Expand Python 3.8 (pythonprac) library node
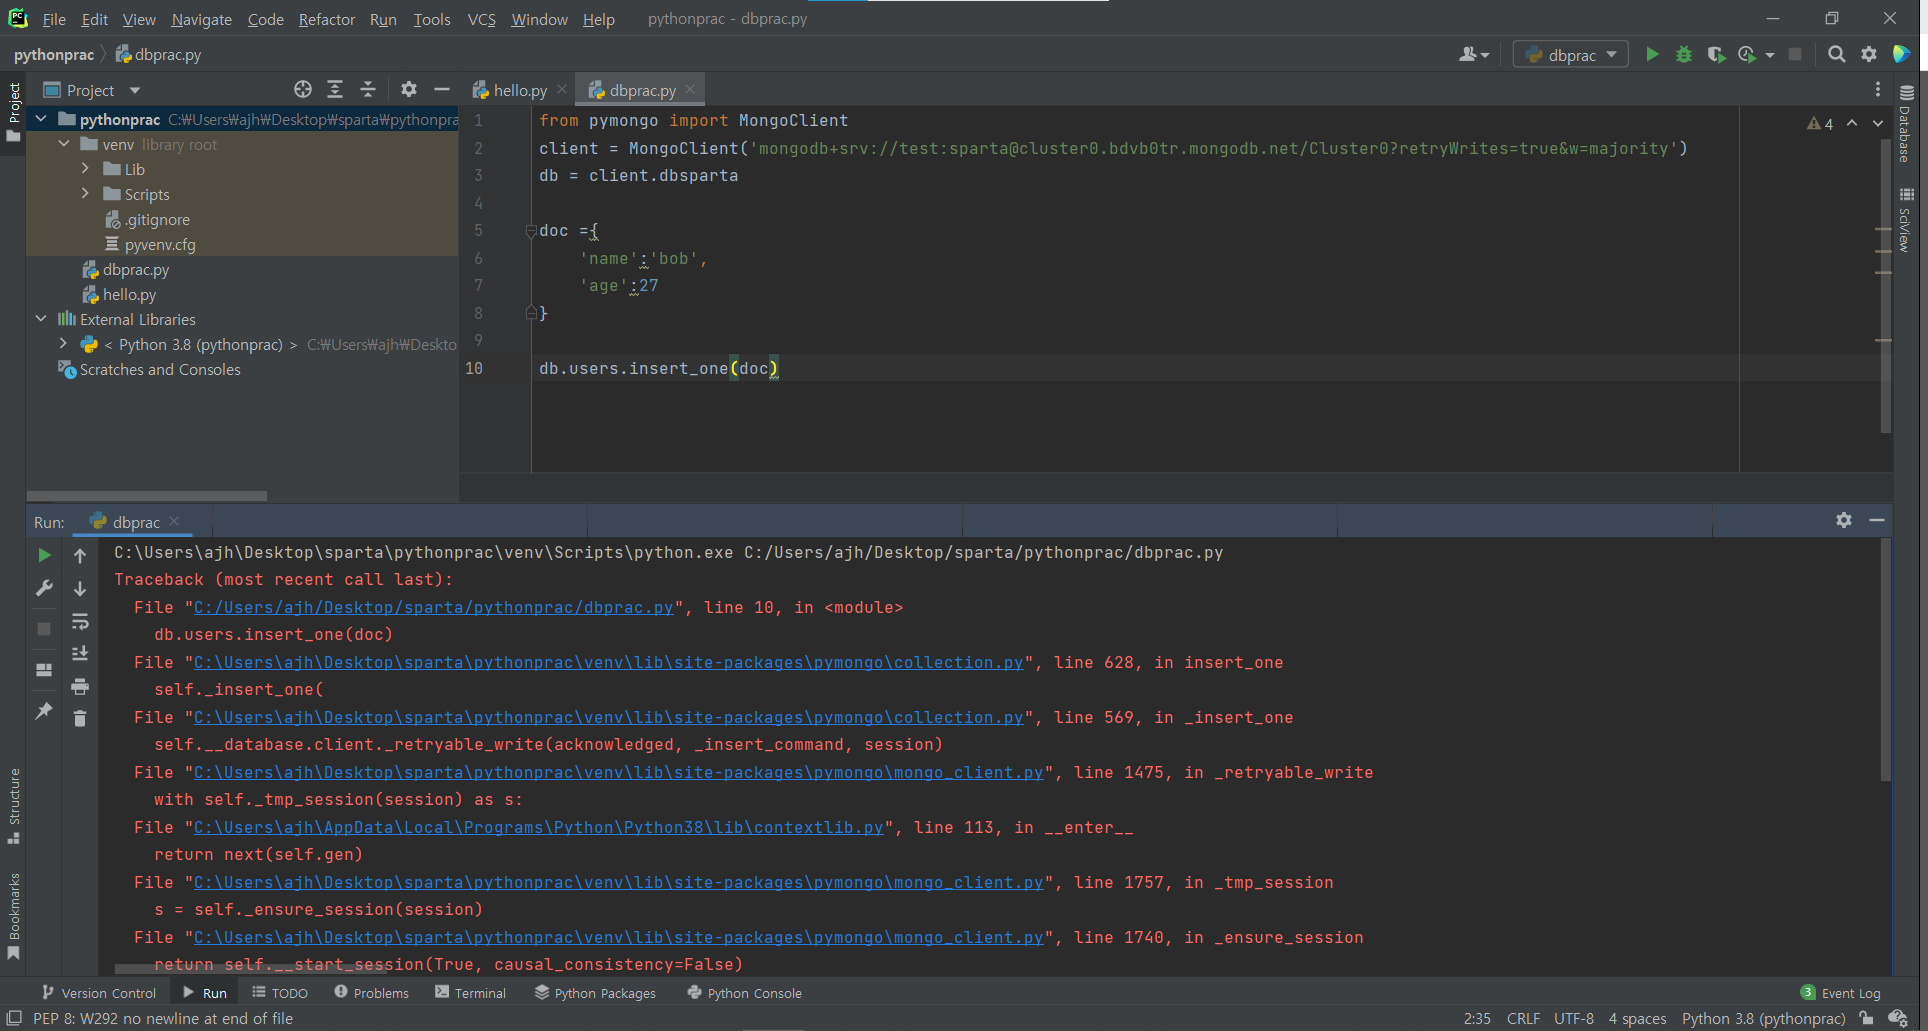The height and width of the screenshot is (1031, 1928). pos(64,344)
